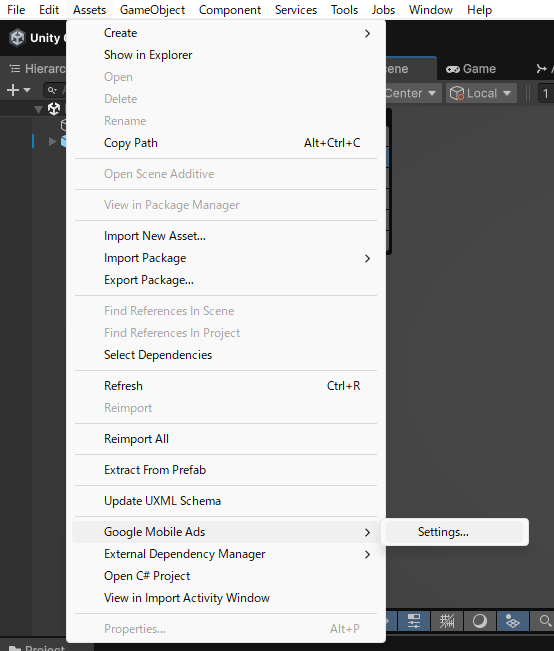Click the shaded sphere draw mode icon
Screen dimensions: 554x651
[x=480, y=621]
